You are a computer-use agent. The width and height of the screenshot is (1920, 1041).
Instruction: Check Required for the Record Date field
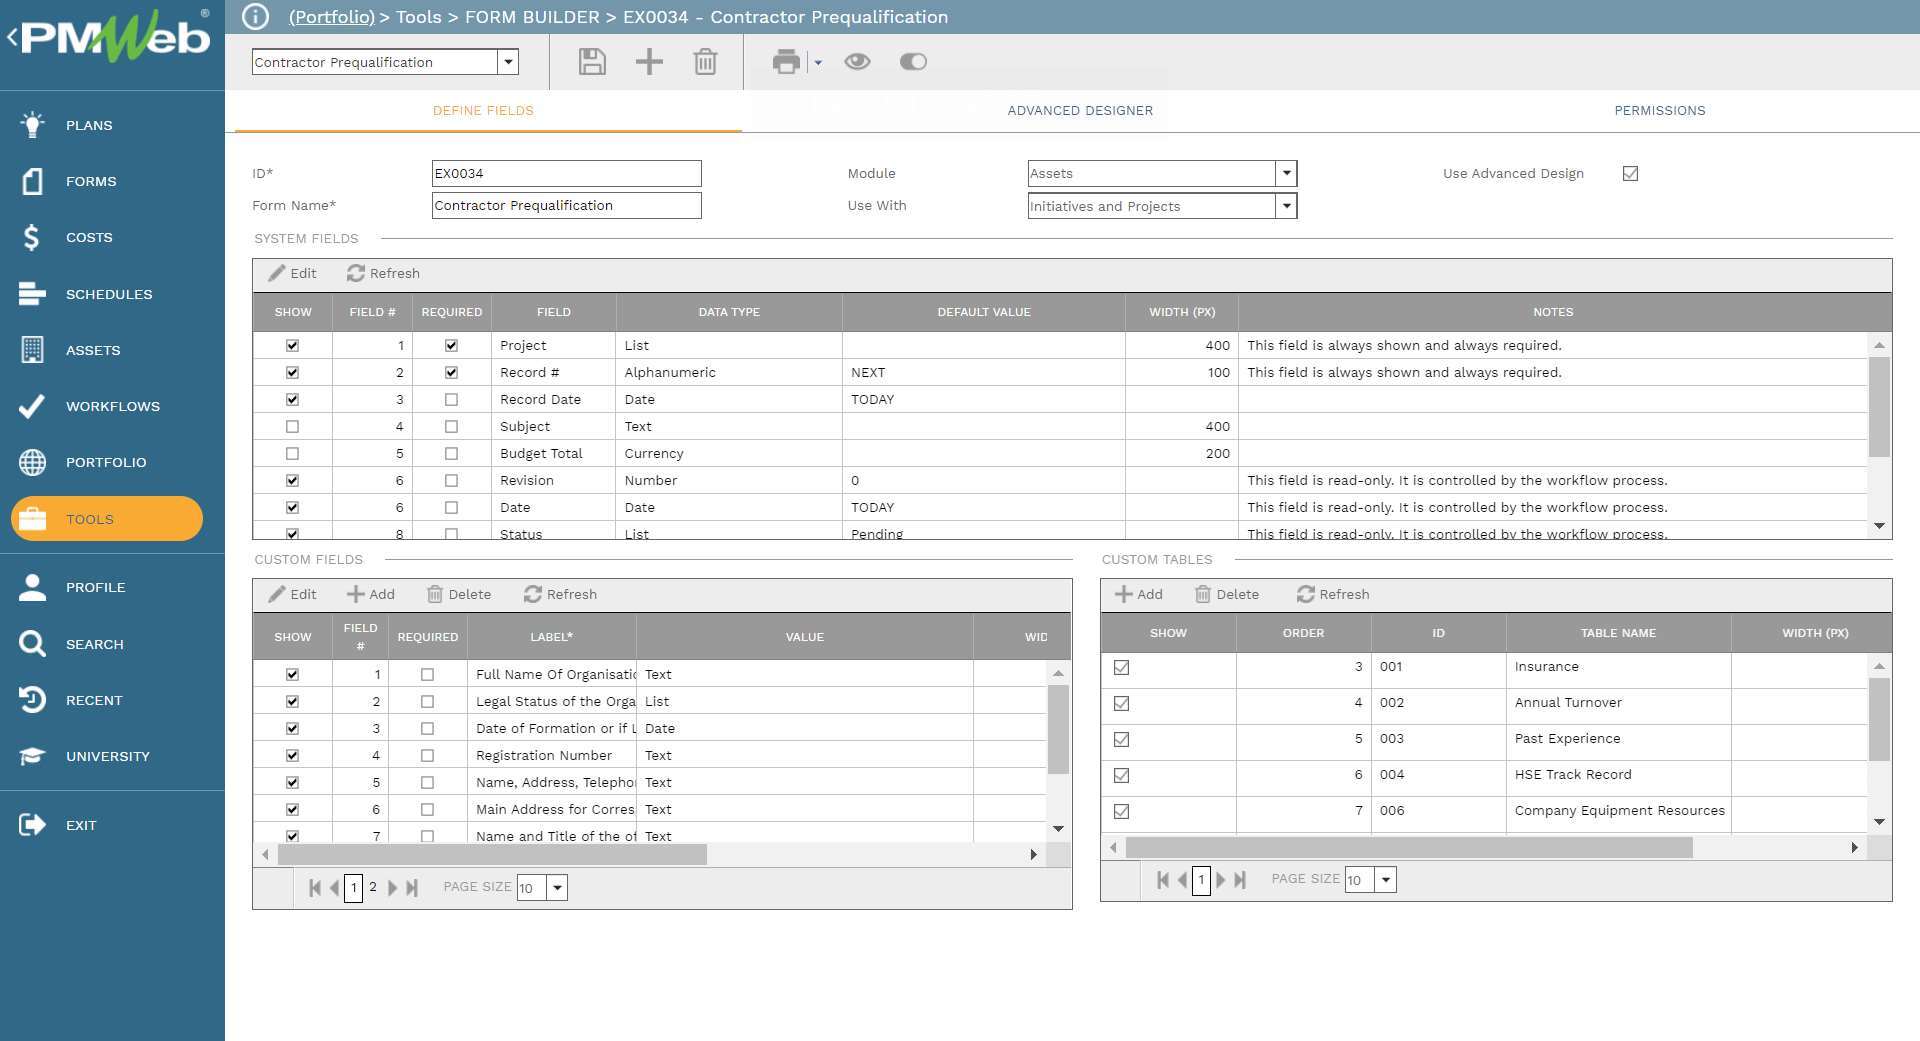[x=451, y=399]
